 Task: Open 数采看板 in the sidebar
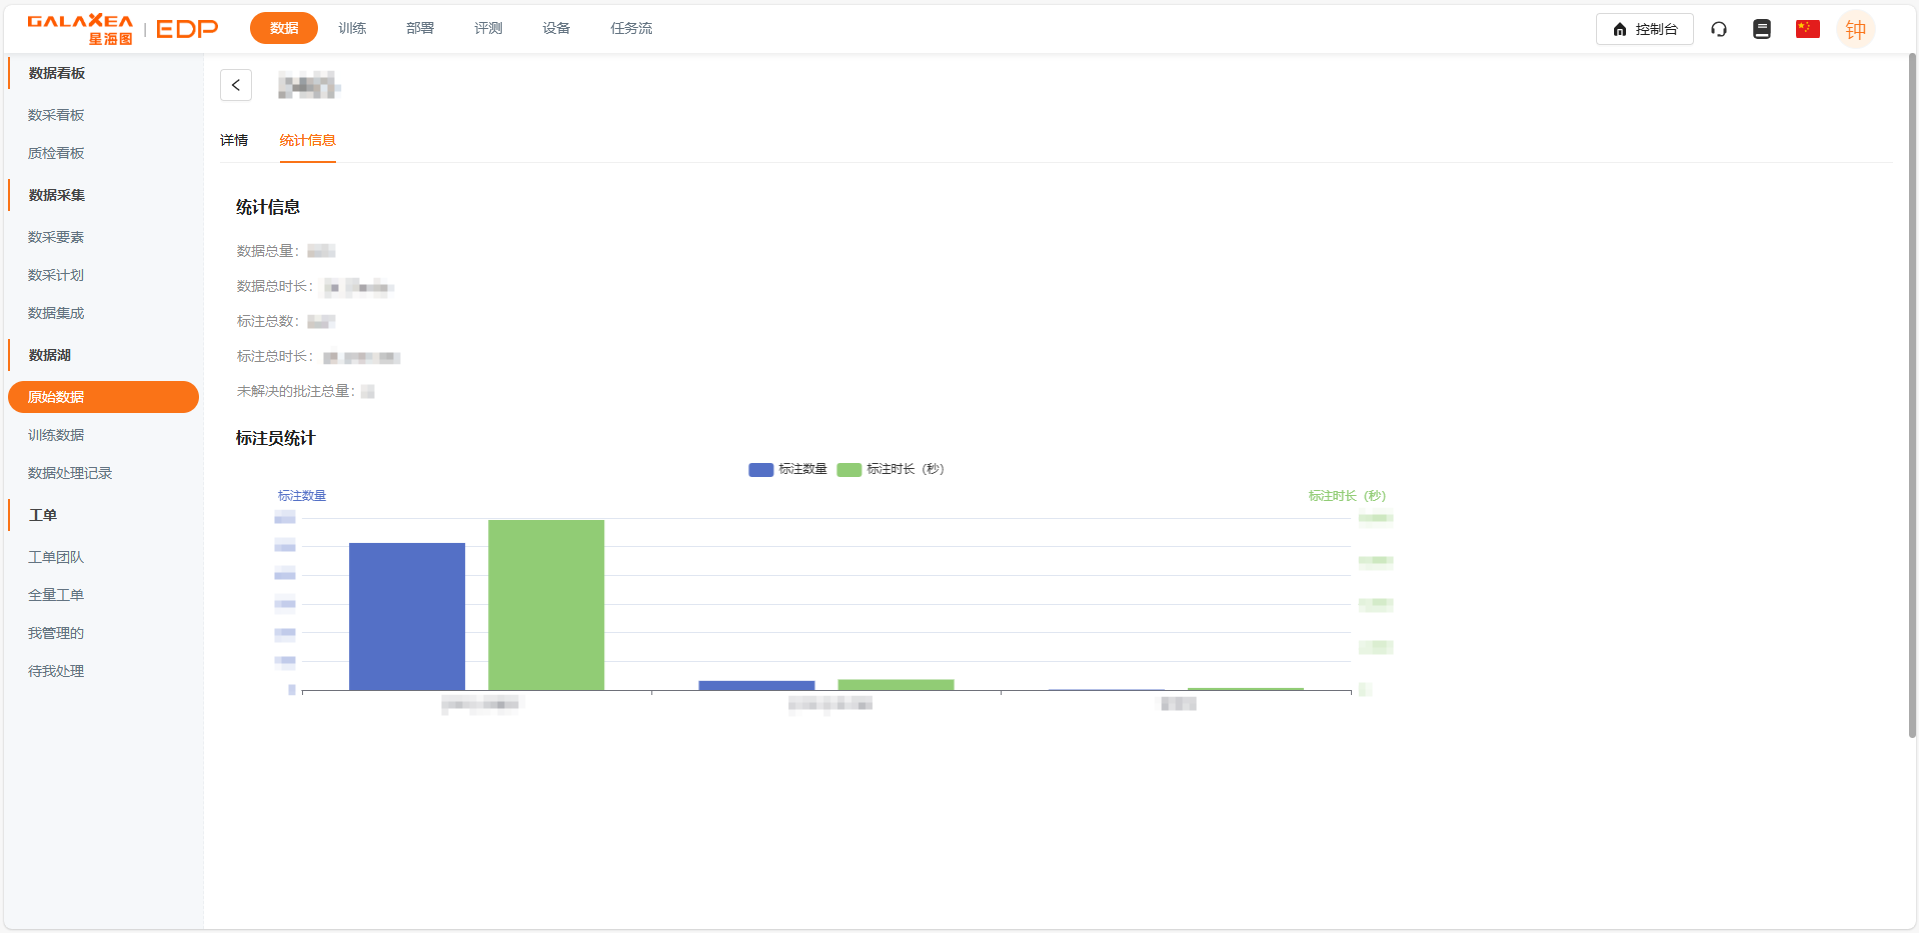(56, 115)
